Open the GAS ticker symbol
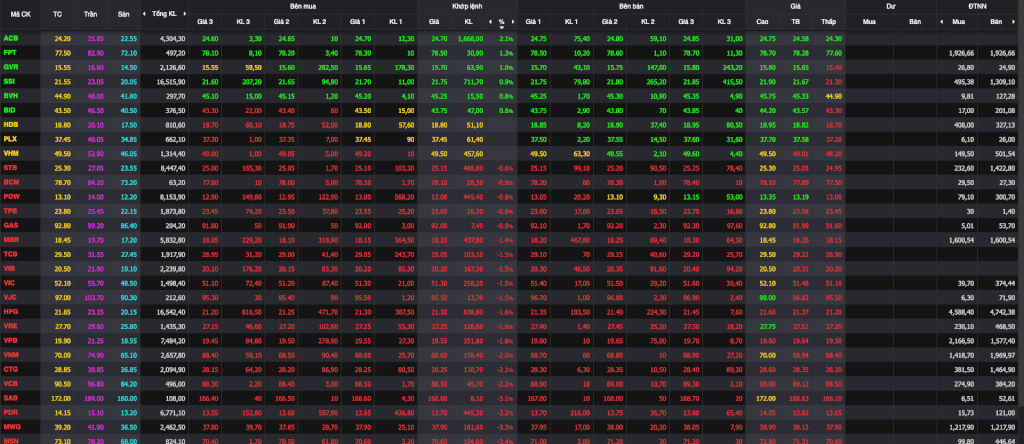 coord(10,225)
